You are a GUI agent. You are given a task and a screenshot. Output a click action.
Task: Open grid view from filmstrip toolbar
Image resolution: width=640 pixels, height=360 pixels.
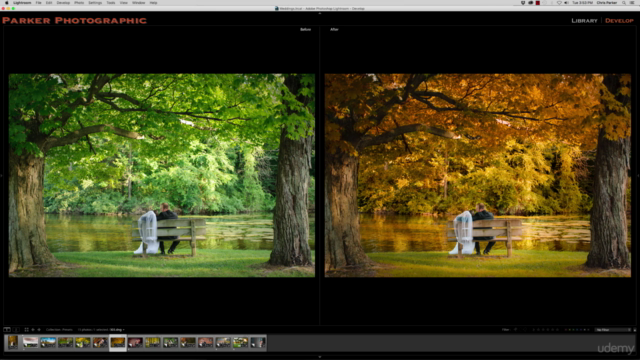click(27, 330)
